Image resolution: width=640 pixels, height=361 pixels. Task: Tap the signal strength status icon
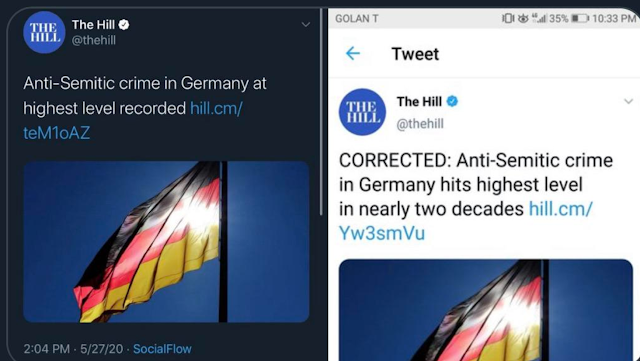tap(539, 18)
